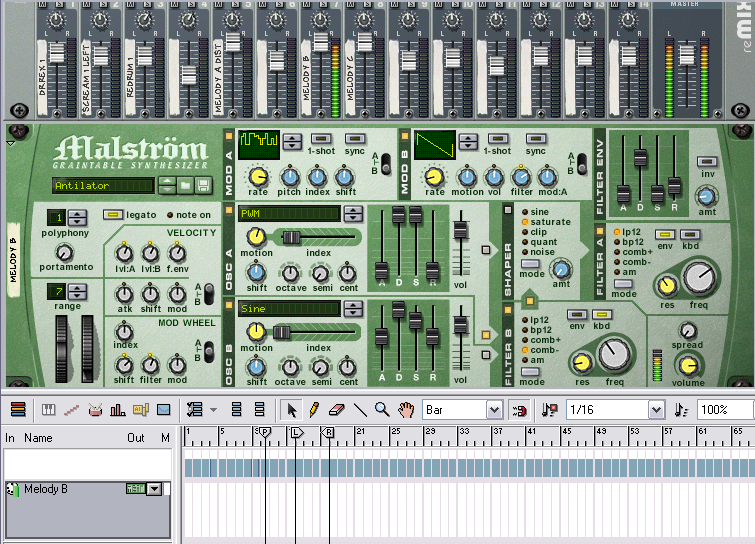Viewport: 755px width, 544px height.
Task: Change Osc A PWM graintable with arrows
Action: pyautogui.click(x=353, y=213)
